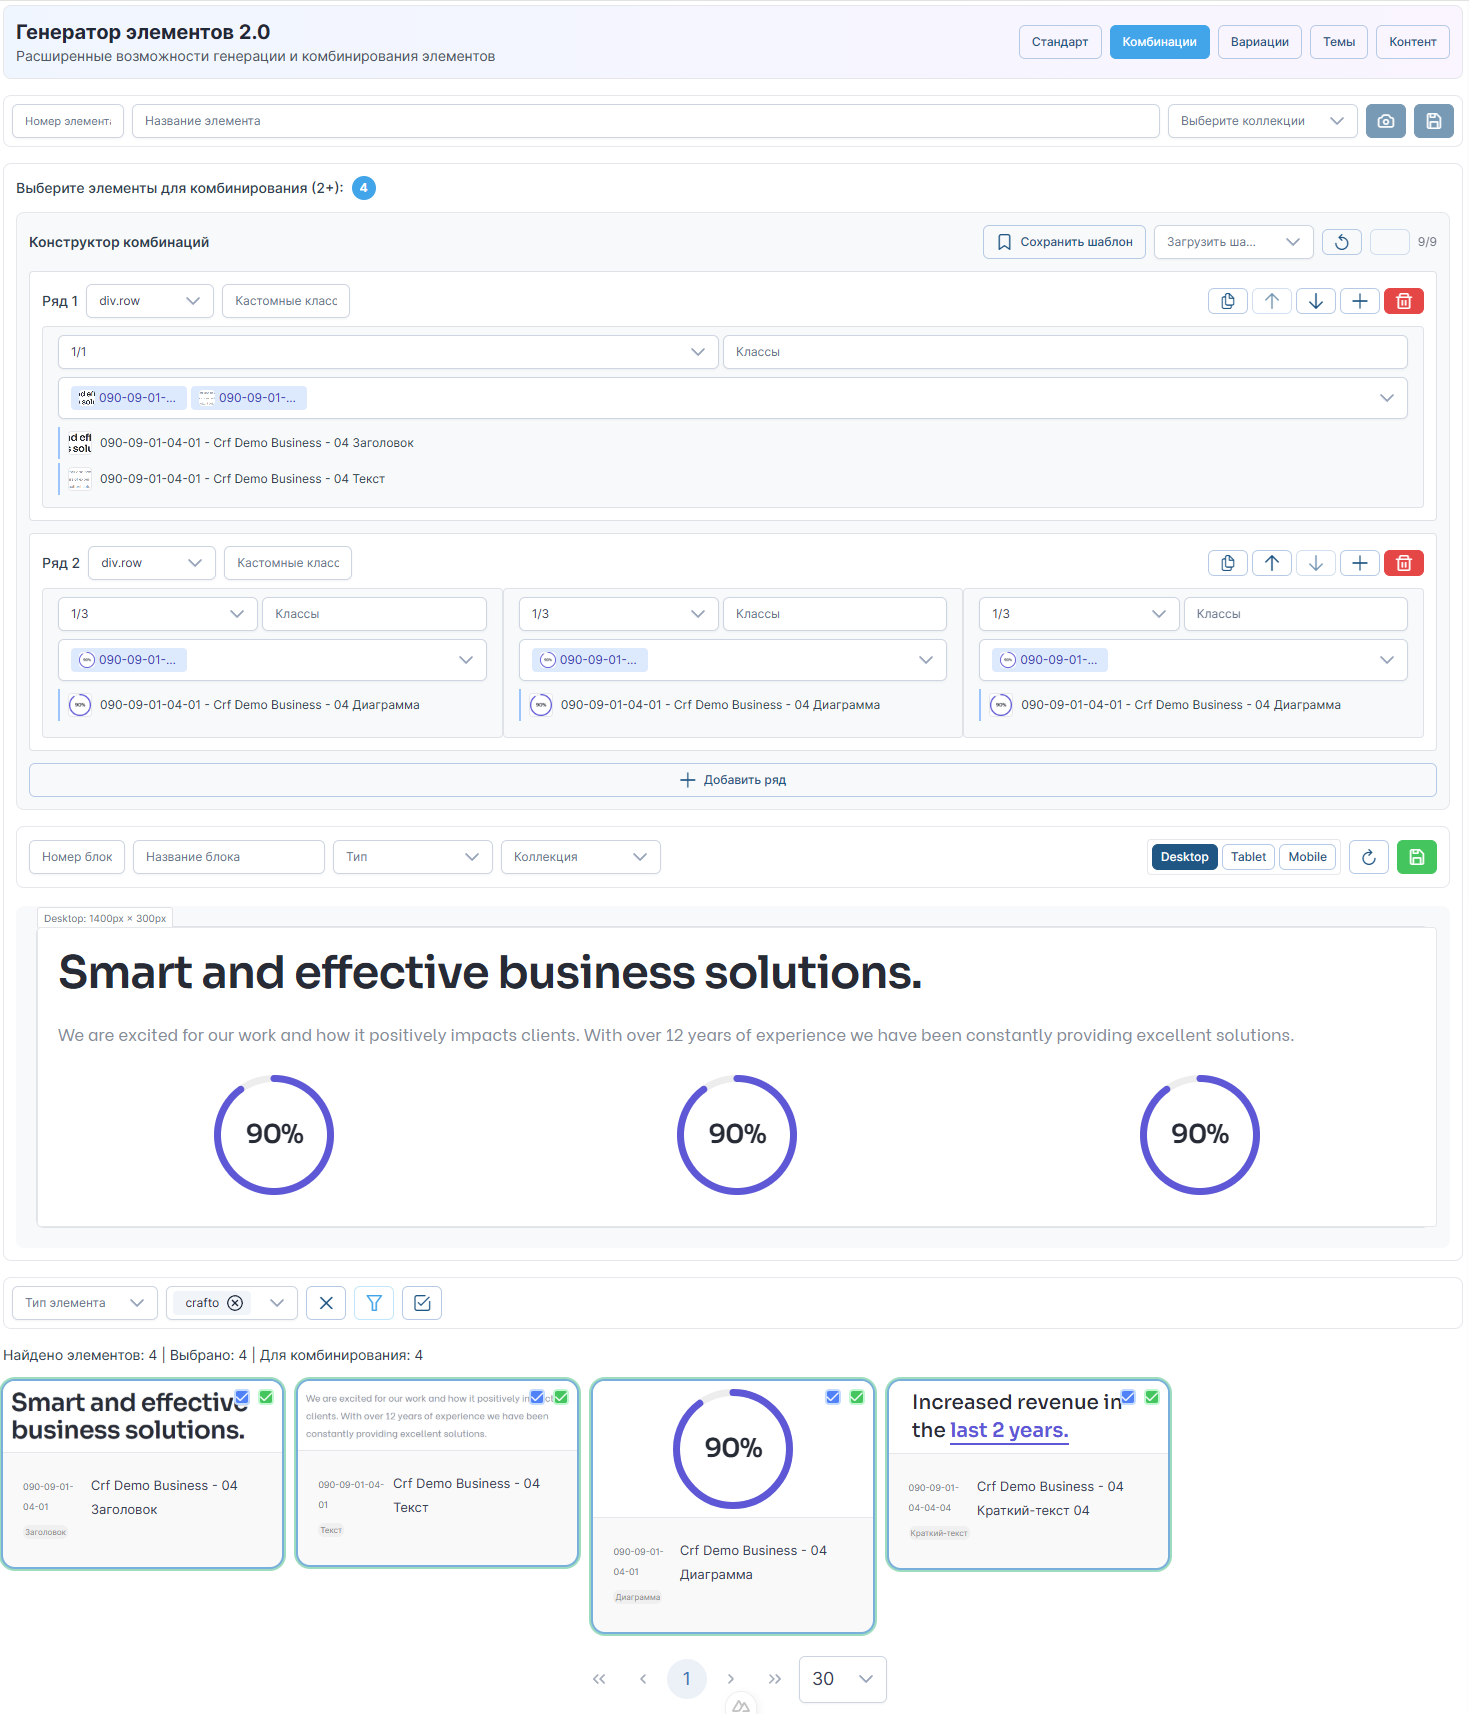Click the reset constructor circular arrow icon
Image resolution: width=1472 pixels, height=1724 pixels.
click(1342, 242)
